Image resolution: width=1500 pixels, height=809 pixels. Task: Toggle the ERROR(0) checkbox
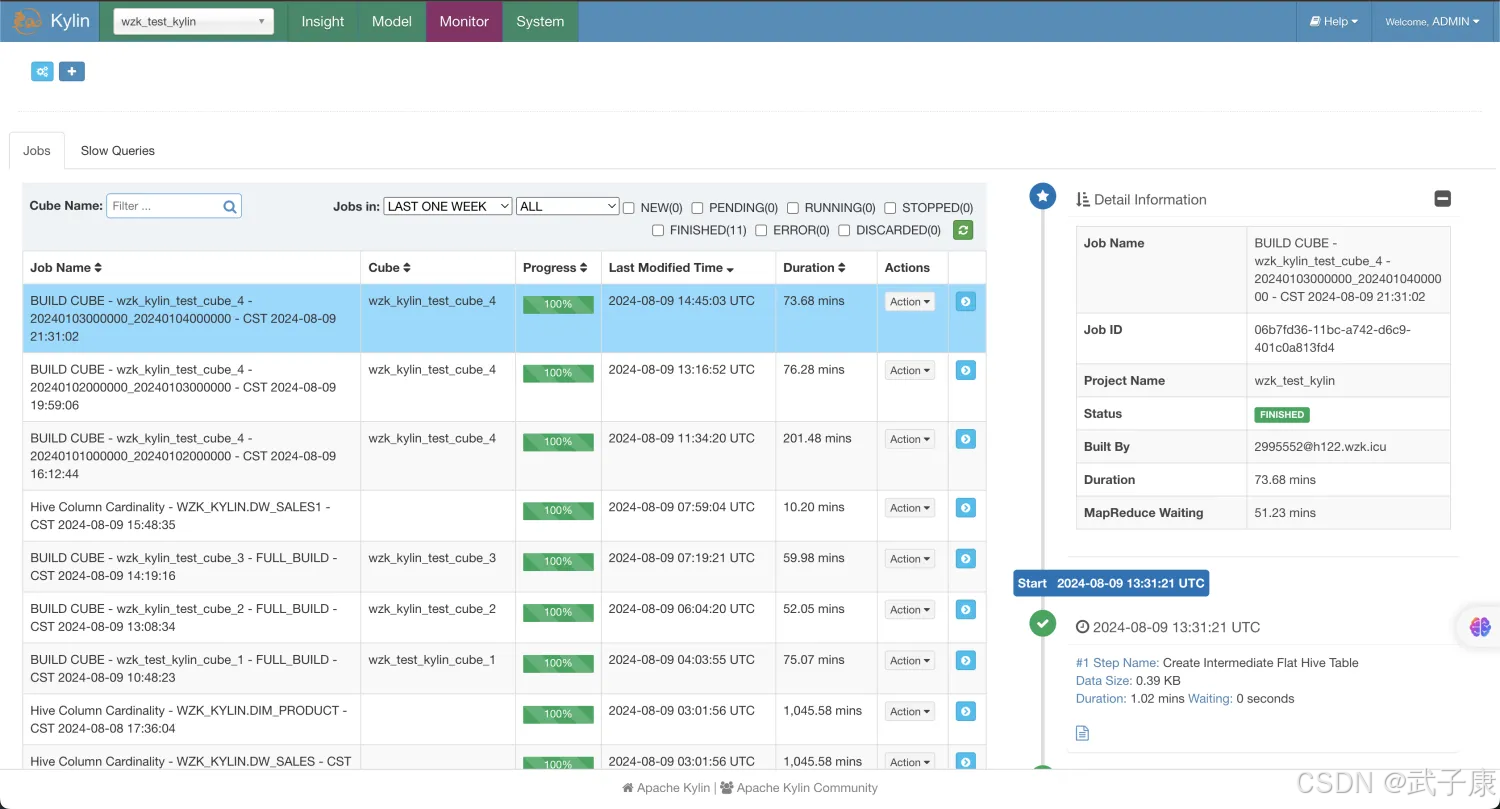click(x=761, y=230)
